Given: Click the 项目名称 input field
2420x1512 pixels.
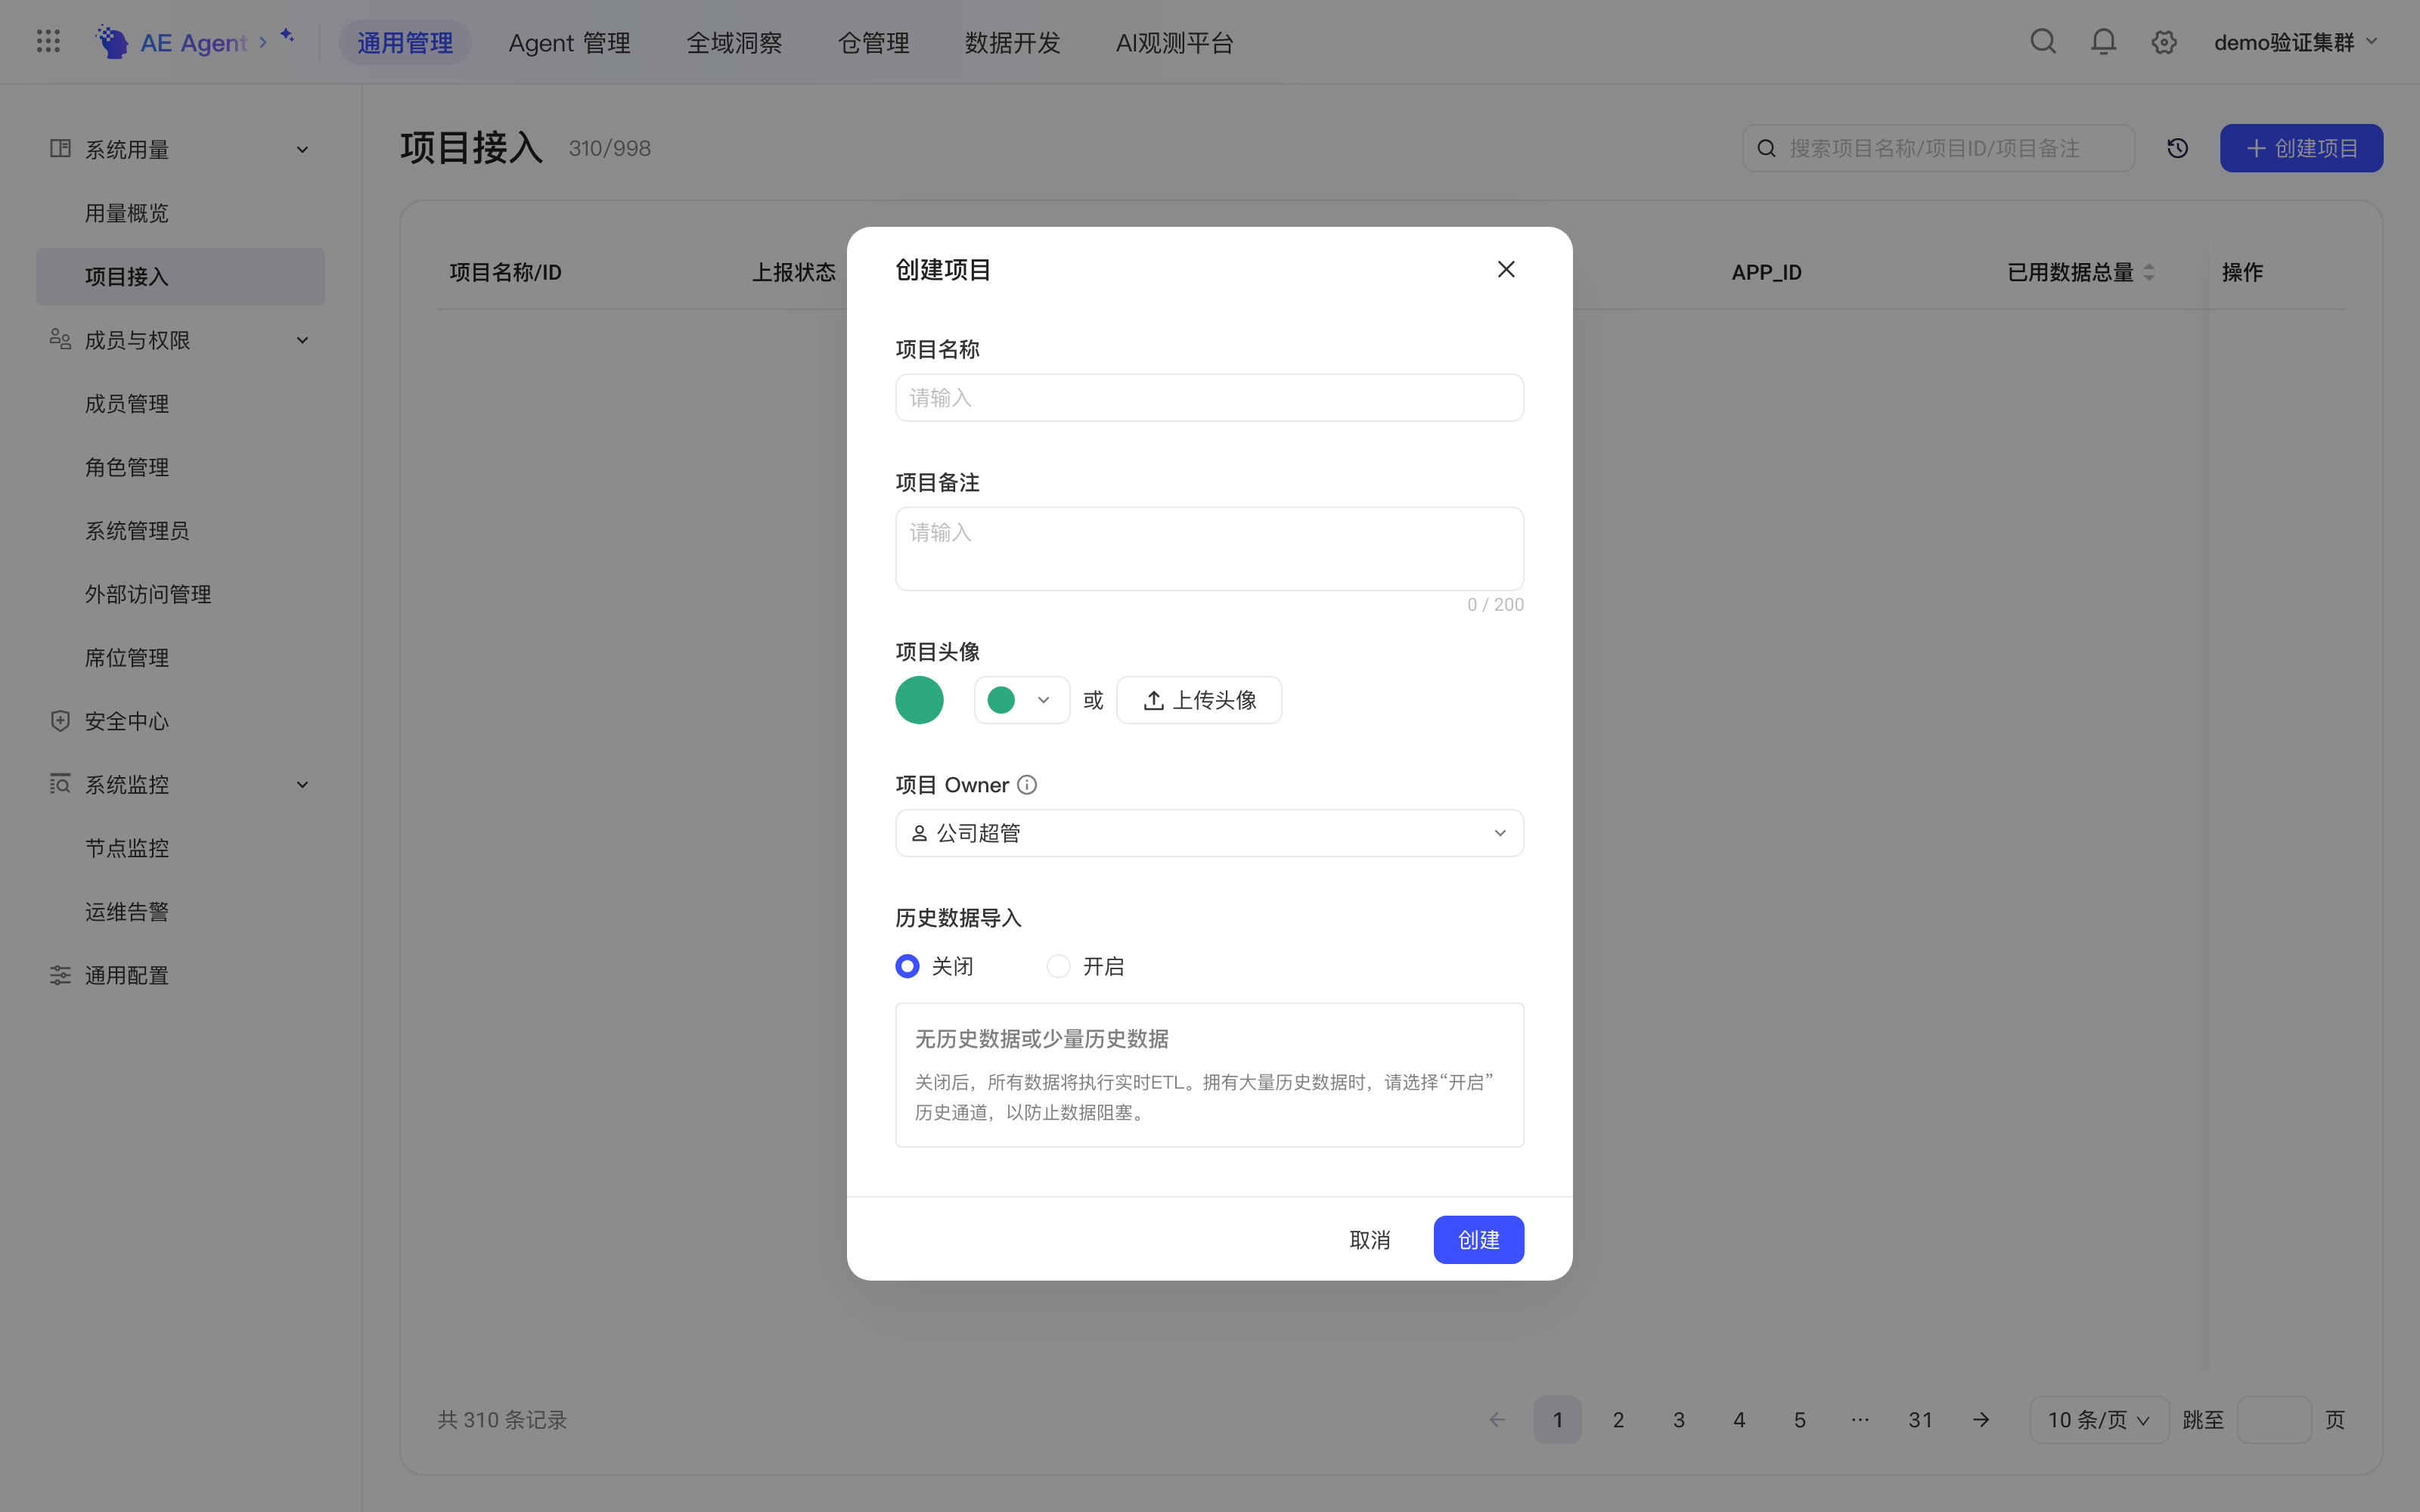Looking at the screenshot, I should click(1209, 398).
